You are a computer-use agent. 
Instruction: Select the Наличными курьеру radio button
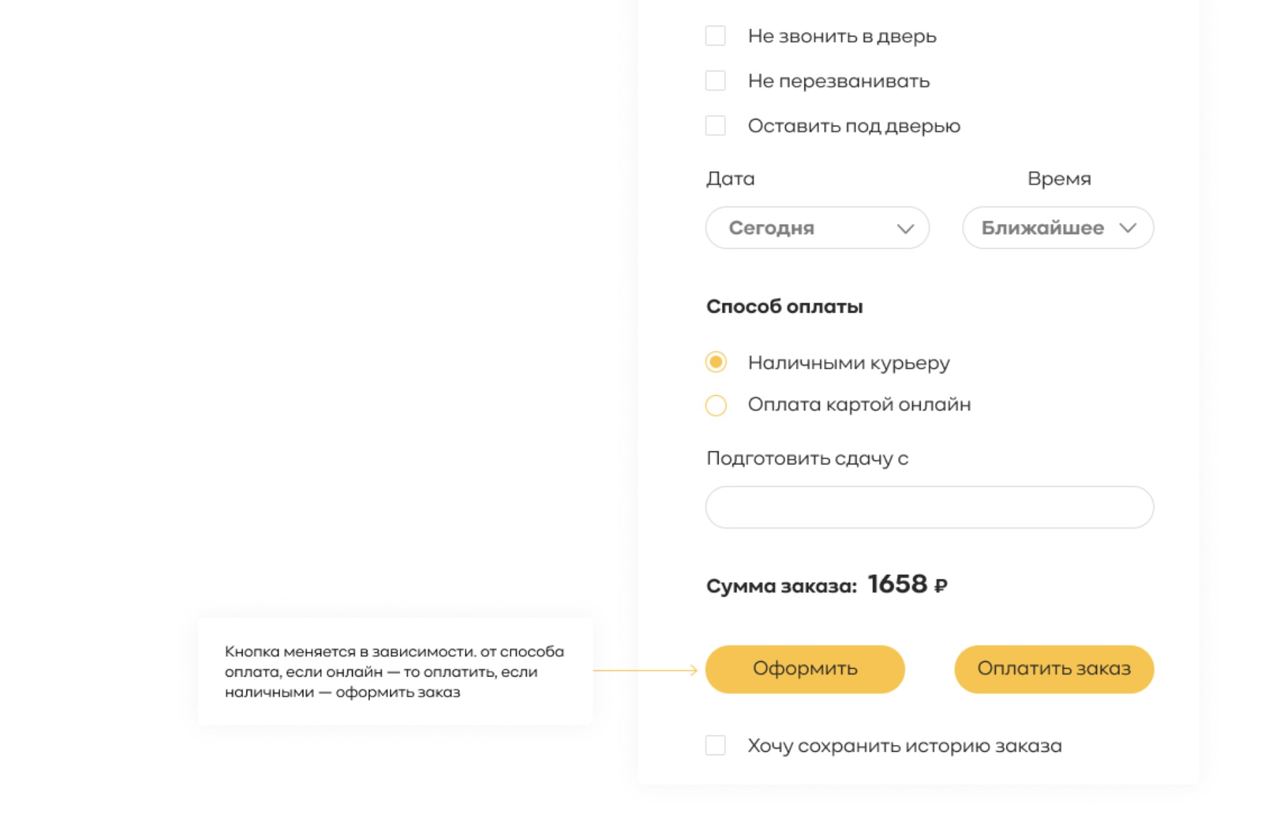click(716, 362)
